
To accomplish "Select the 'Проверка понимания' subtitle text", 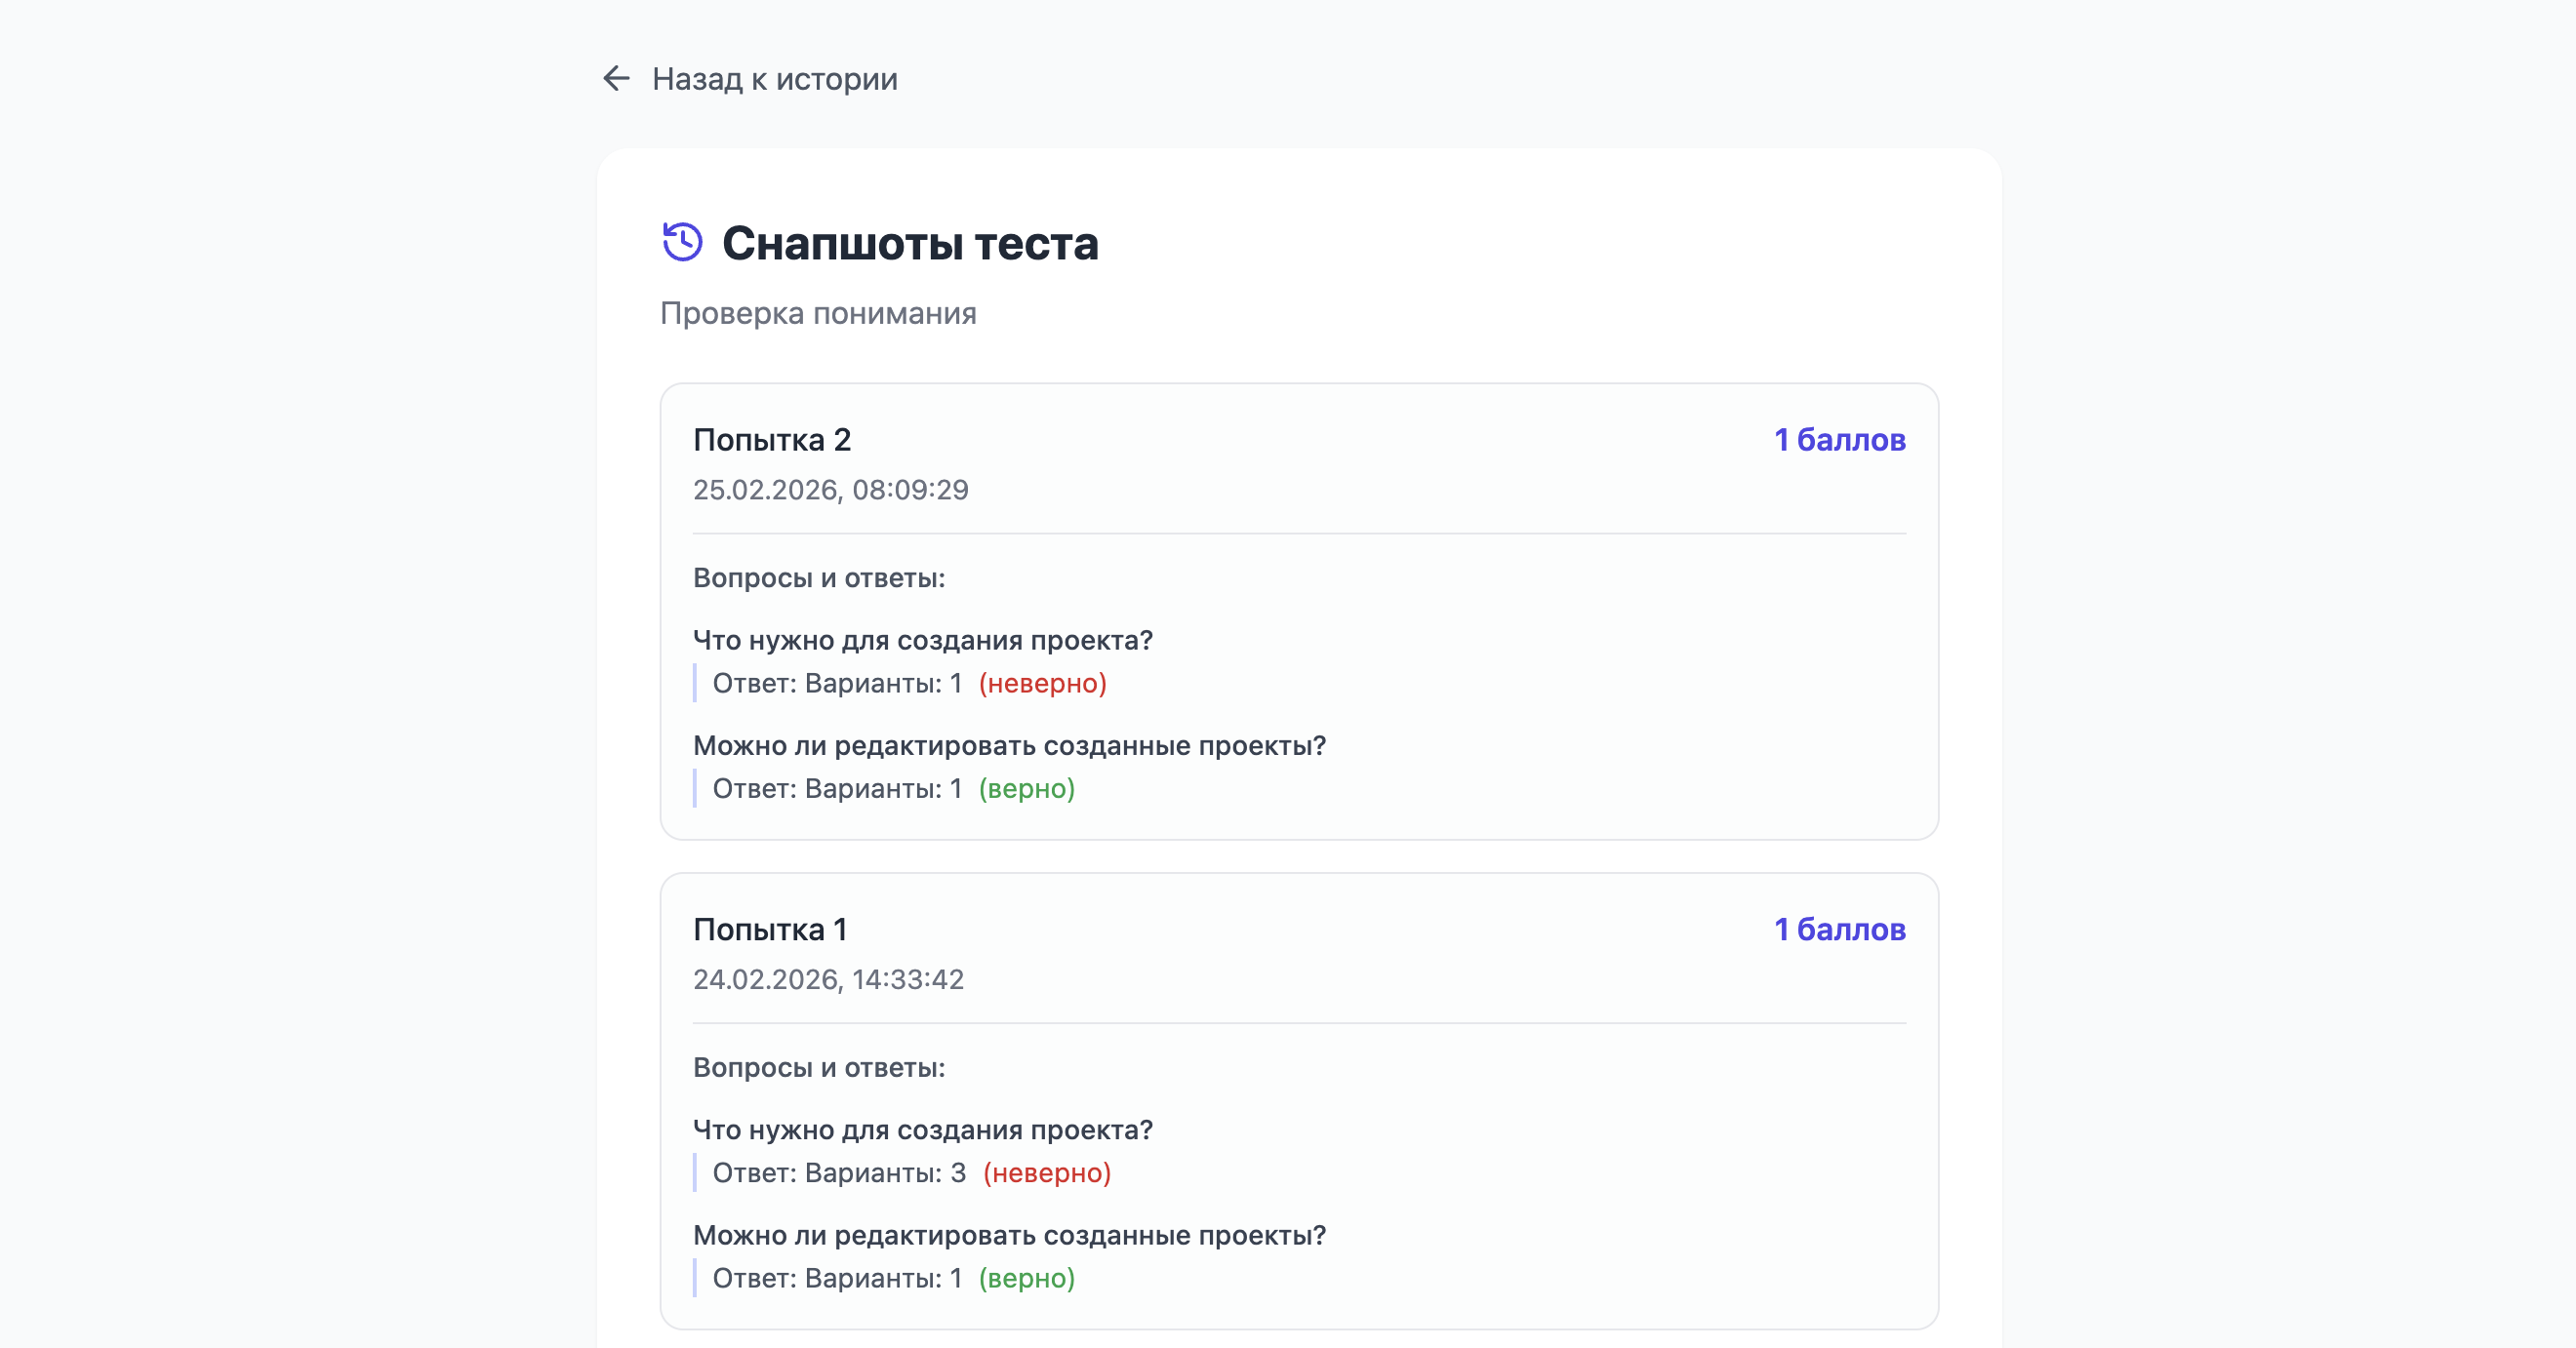I will [x=818, y=313].
